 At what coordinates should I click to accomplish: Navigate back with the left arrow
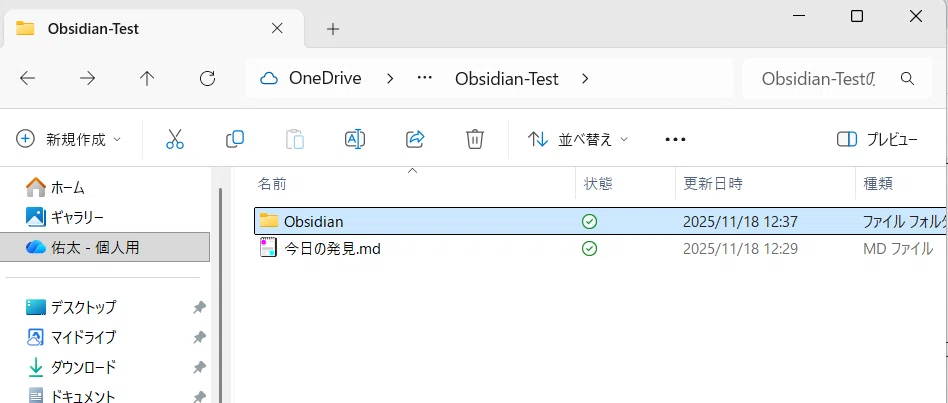point(27,78)
